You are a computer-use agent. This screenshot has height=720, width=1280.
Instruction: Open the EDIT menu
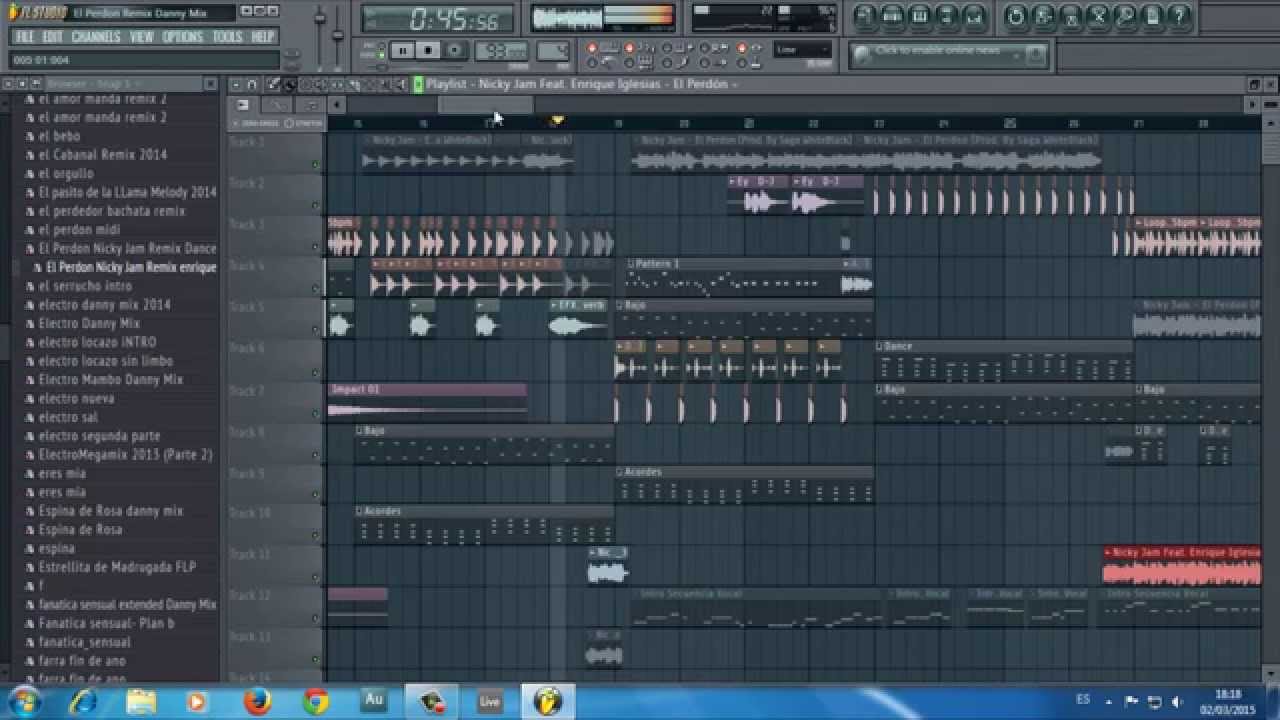(53, 37)
